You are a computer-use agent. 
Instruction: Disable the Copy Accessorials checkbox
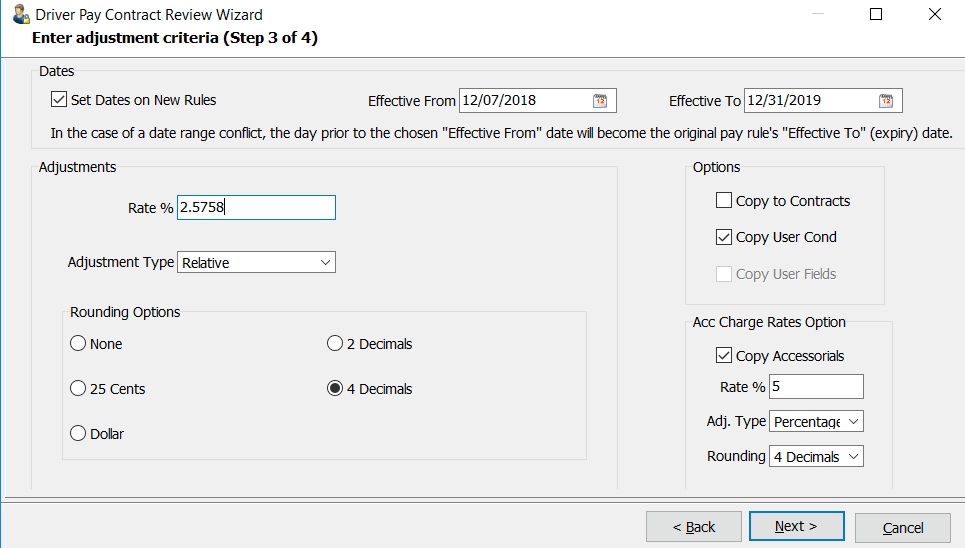tap(724, 356)
